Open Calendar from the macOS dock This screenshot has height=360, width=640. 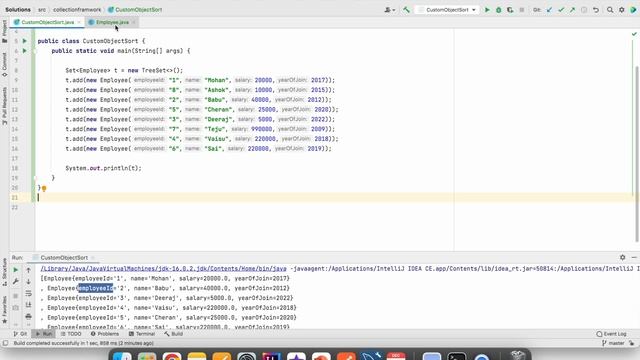tap(396, 357)
